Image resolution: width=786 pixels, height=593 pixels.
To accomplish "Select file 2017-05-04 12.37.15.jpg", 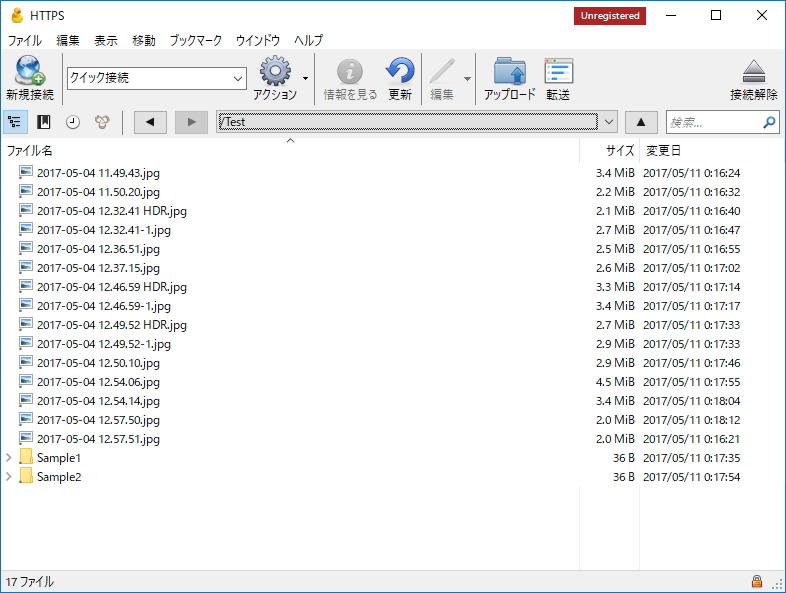I will pos(98,268).
